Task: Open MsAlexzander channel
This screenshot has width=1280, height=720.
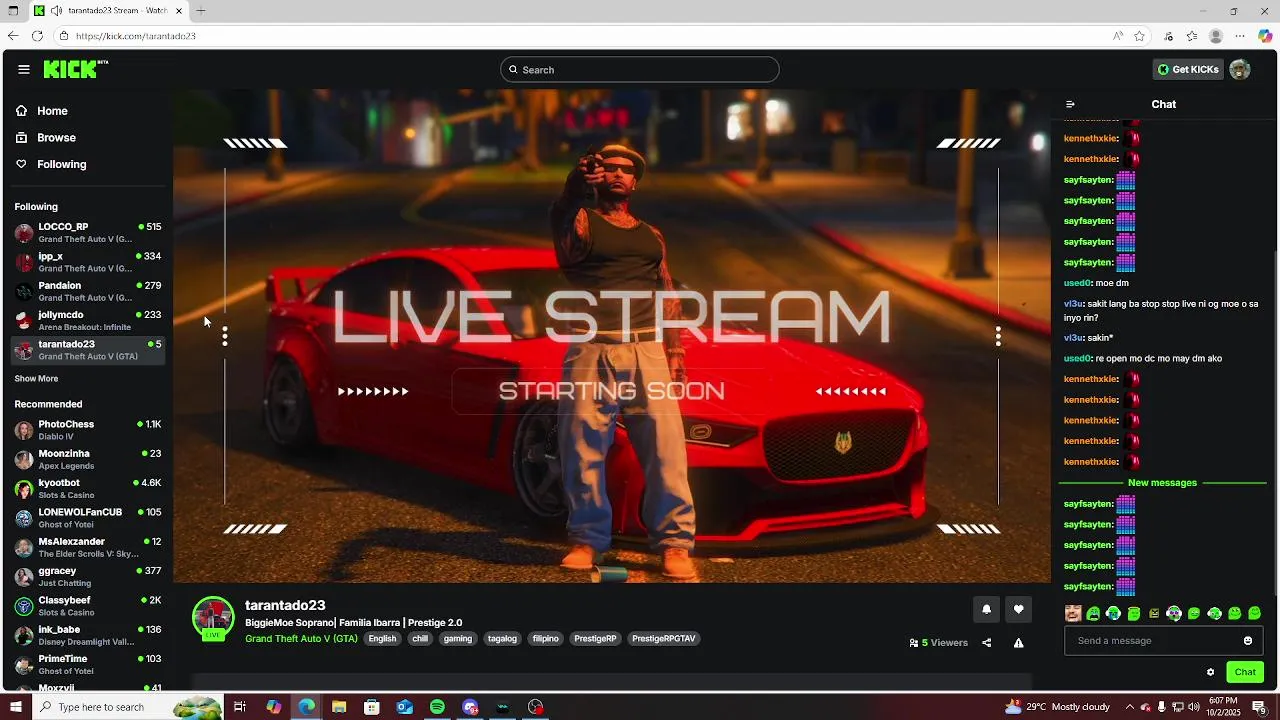Action: coord(88,548)
